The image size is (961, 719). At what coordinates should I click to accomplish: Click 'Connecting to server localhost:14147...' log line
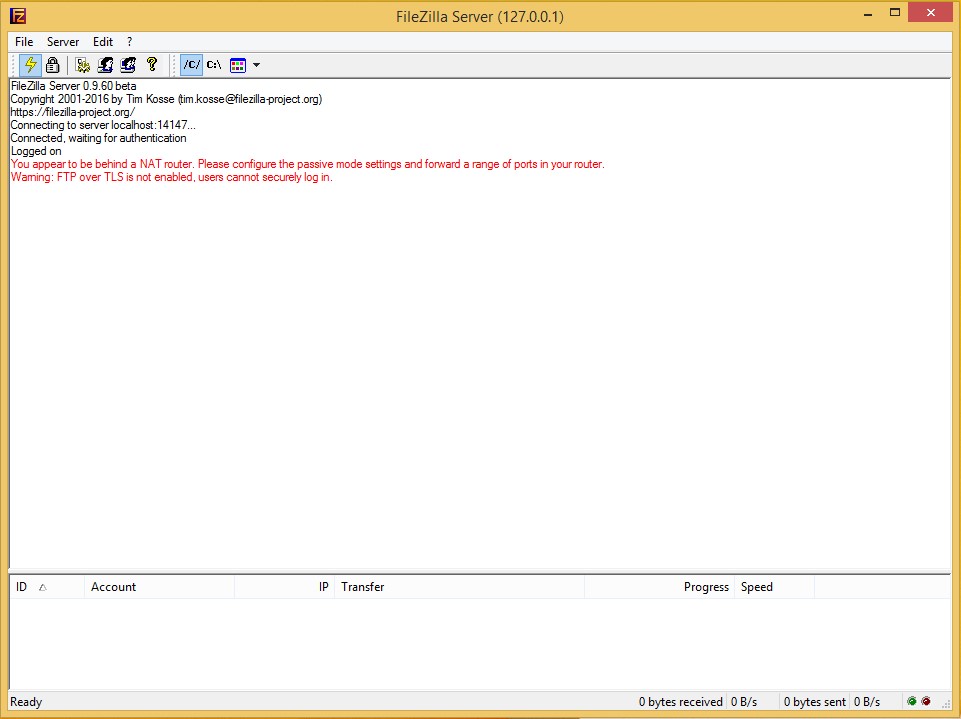click(103, 125)
